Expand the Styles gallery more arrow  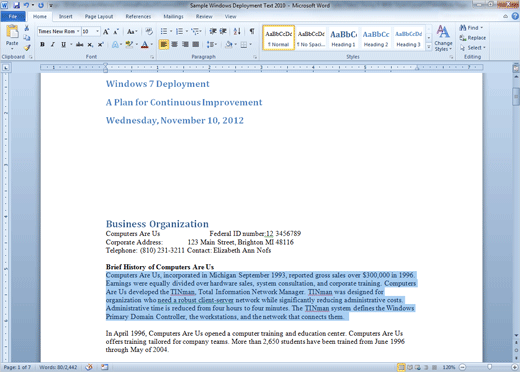[429, 47]
